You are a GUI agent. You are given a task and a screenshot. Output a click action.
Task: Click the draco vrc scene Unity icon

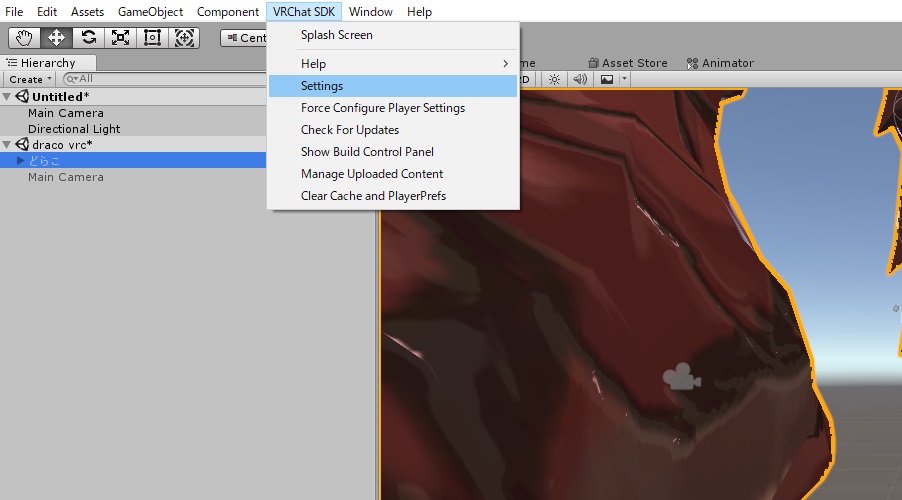pos(22,144)
